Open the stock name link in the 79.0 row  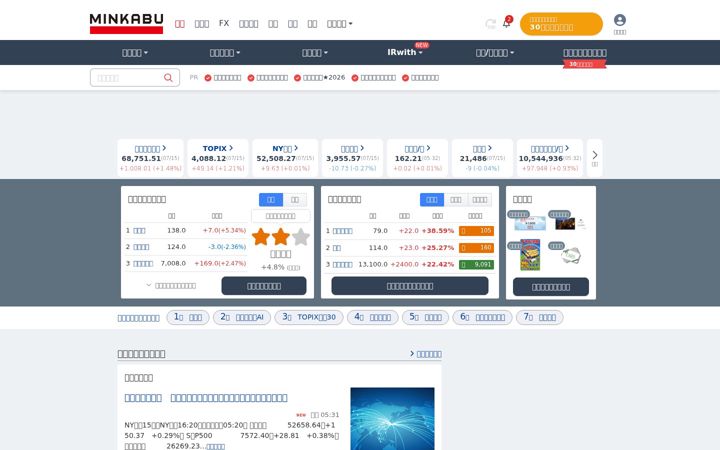click(x=343, y=231)
